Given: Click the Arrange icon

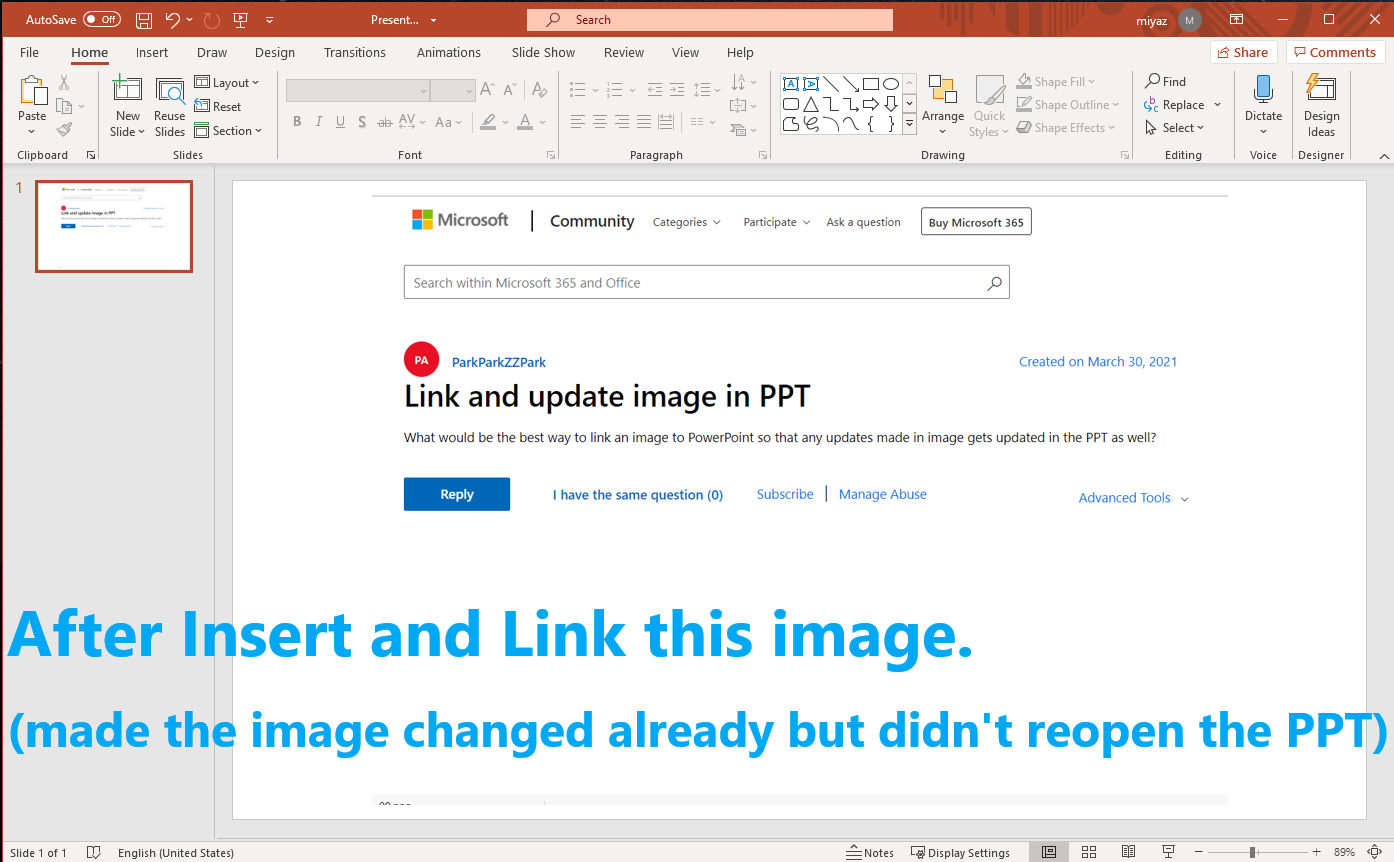Looking at the screenshot, I should [x=942, y=89].
